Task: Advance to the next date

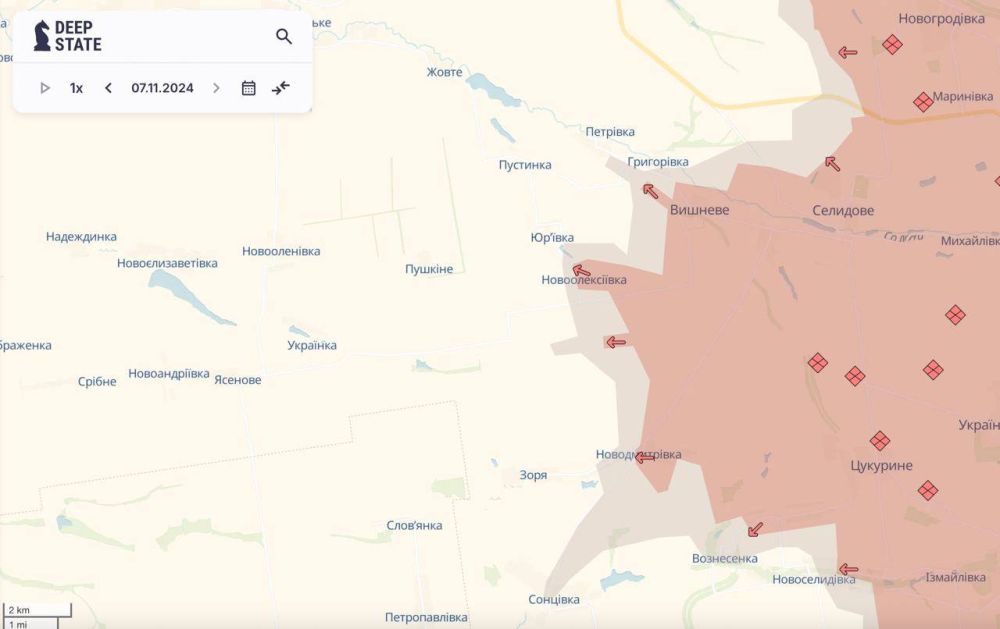Action: pyautogui.click(x=216, y=88)
